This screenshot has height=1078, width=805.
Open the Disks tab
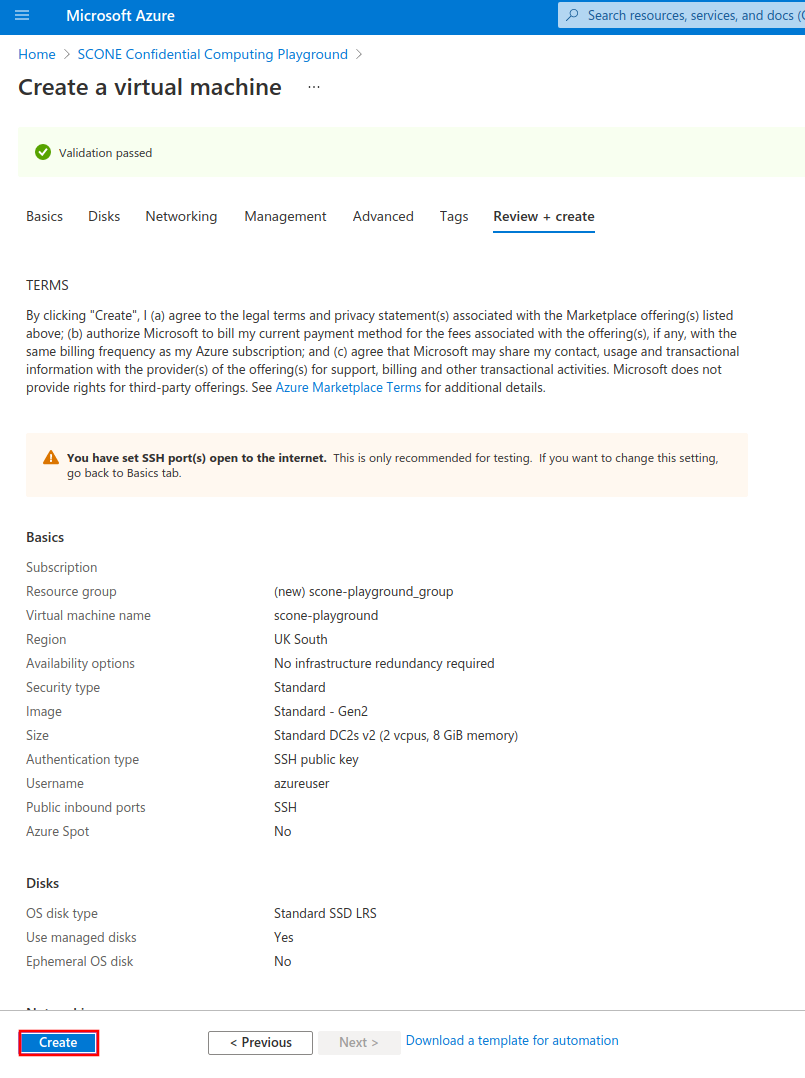(103, 216)
